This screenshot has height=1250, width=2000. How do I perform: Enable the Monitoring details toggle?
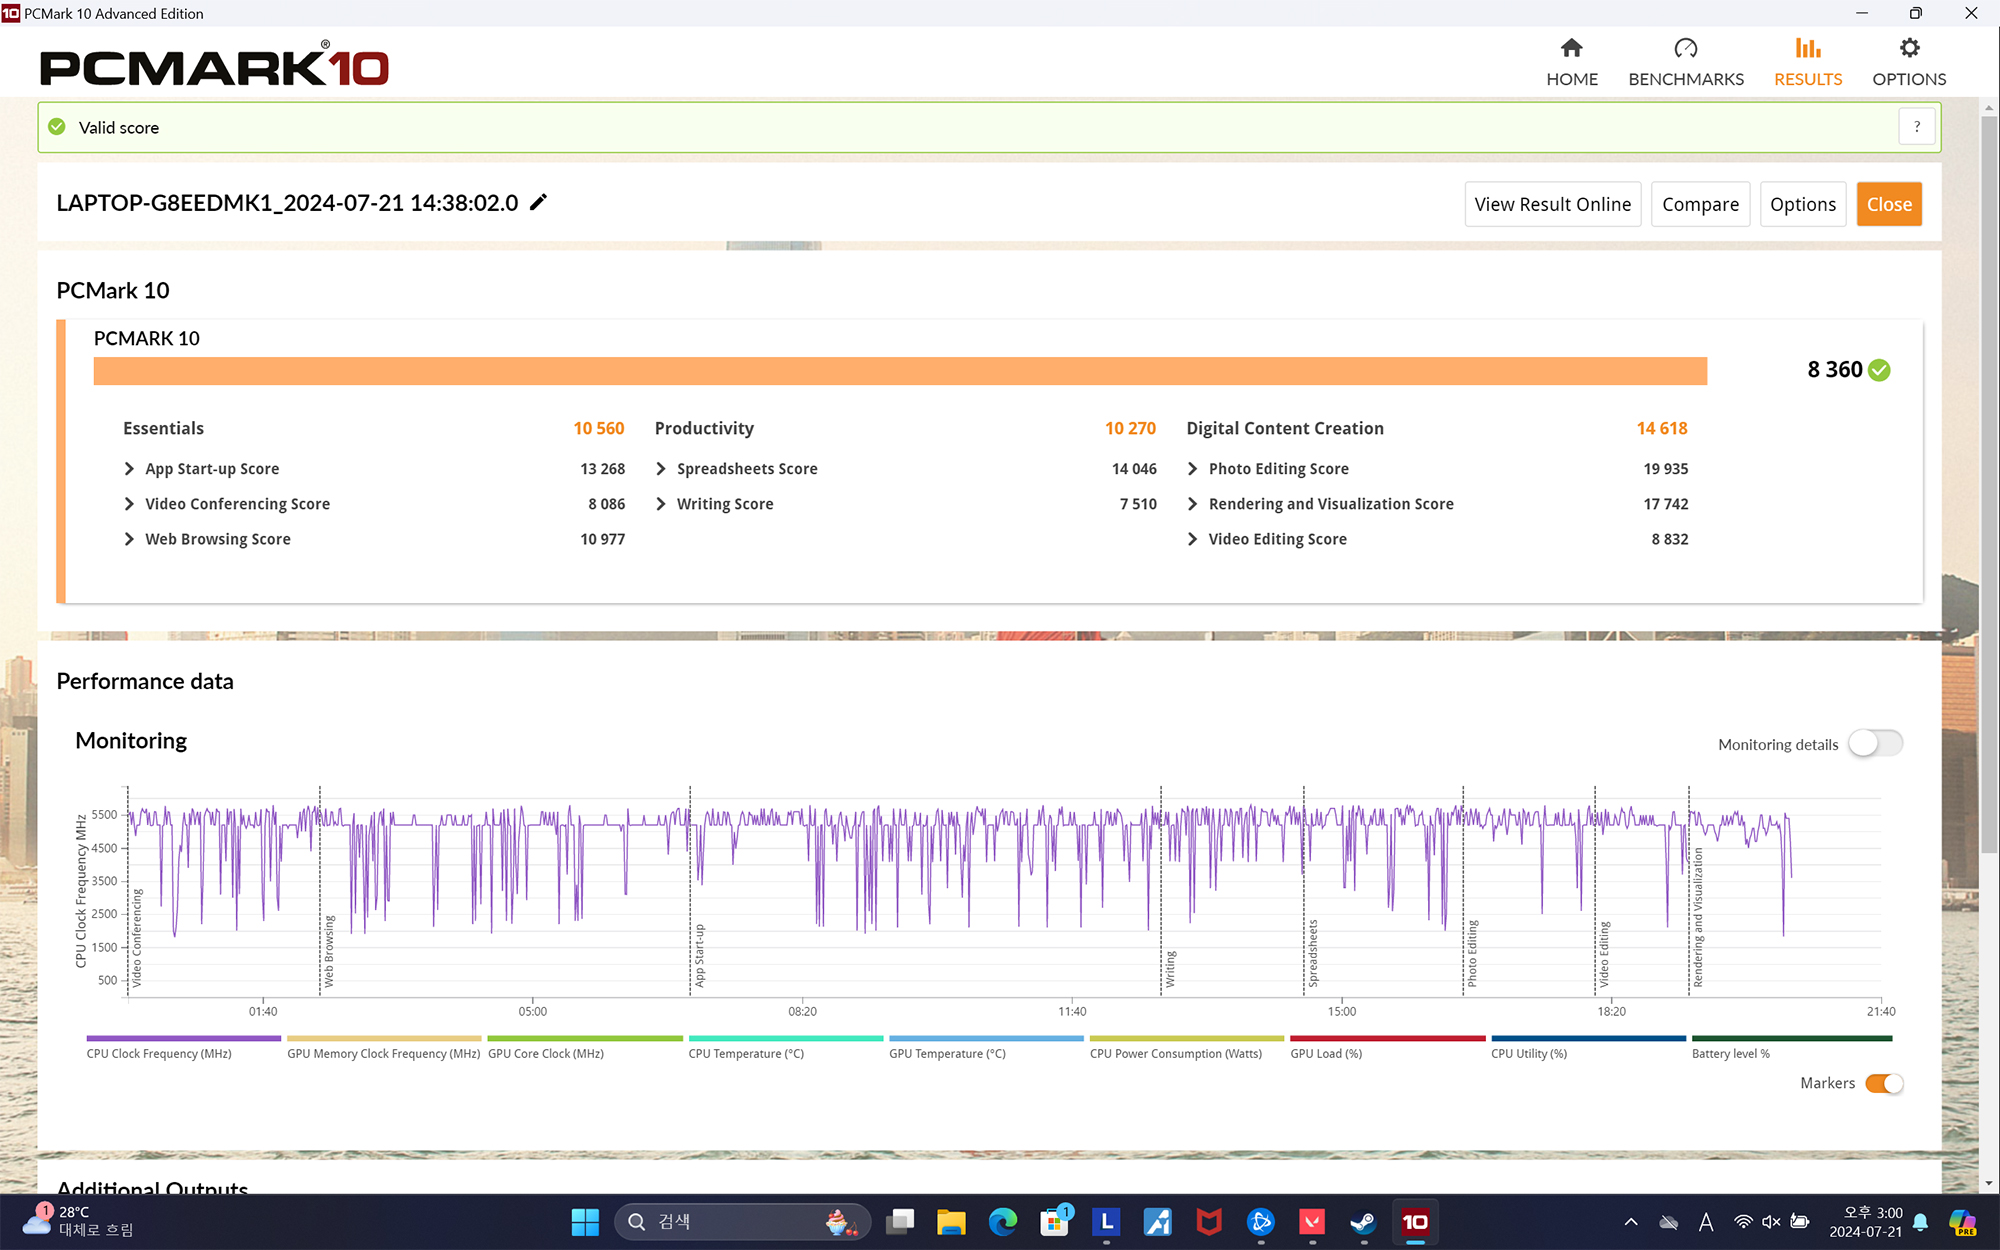coord(1875,744)
